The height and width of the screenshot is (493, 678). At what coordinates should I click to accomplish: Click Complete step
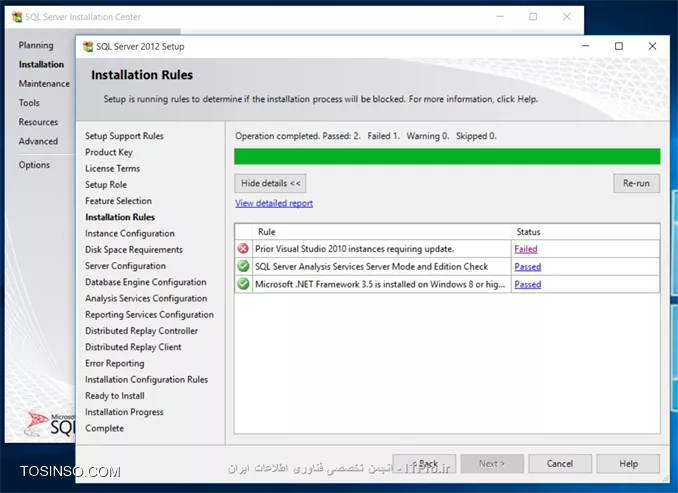[x=104, y=428]
